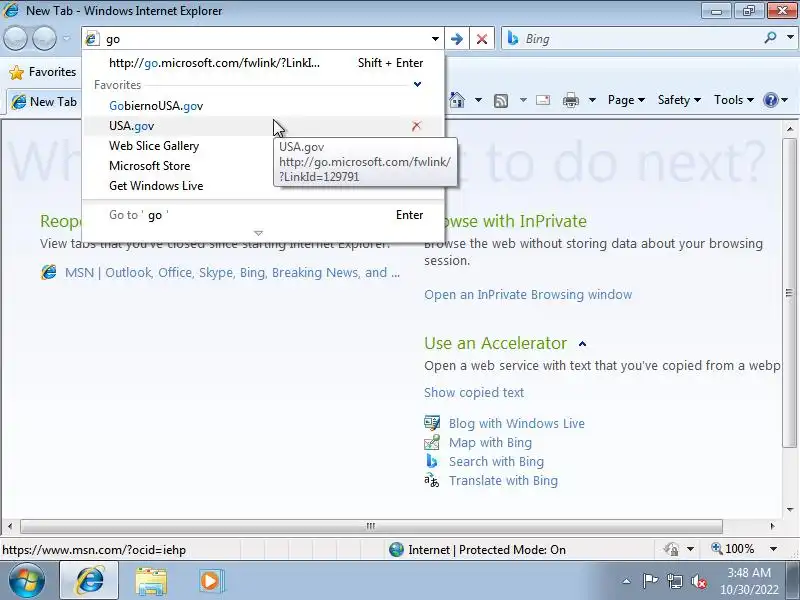Open the Windows Start menu orb
The image size is (800, 600).
click(26, 581)
